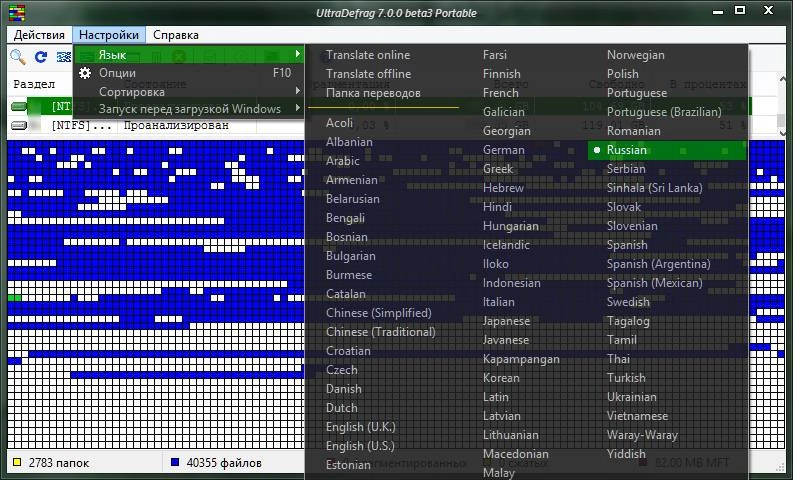The height and width of the screenshot is (480, 793).
Task: Pick Sinhala (Sri Lanka) language entry
Action: coord(654,188)
